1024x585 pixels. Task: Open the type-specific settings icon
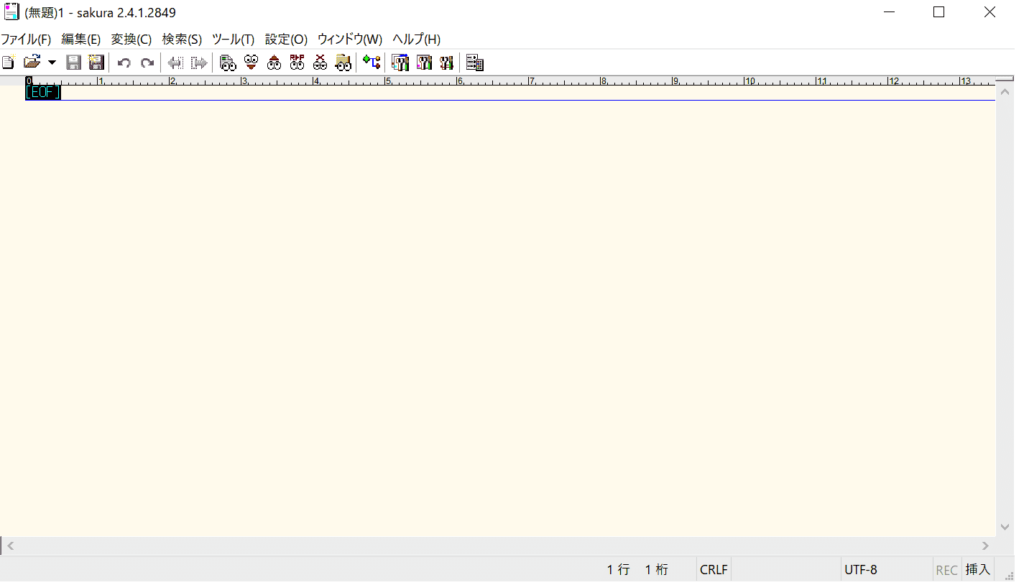424,63
